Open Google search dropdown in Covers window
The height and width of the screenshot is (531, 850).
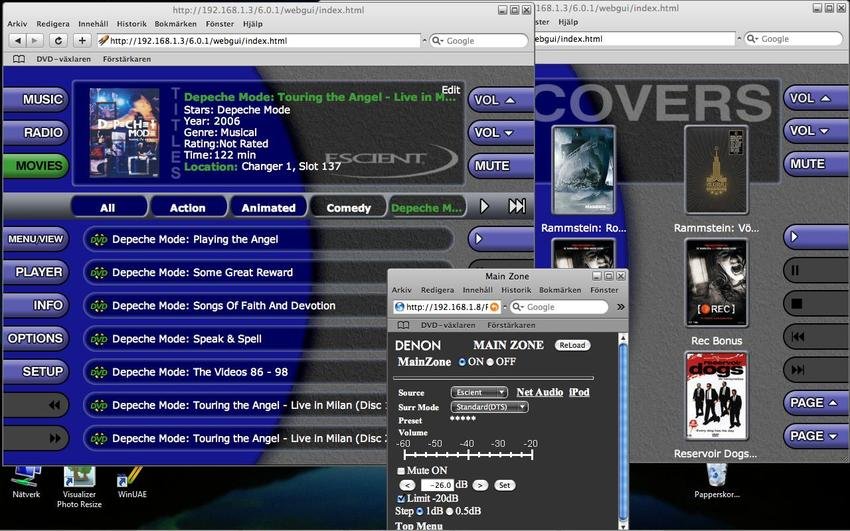click(x=752, y=39)
